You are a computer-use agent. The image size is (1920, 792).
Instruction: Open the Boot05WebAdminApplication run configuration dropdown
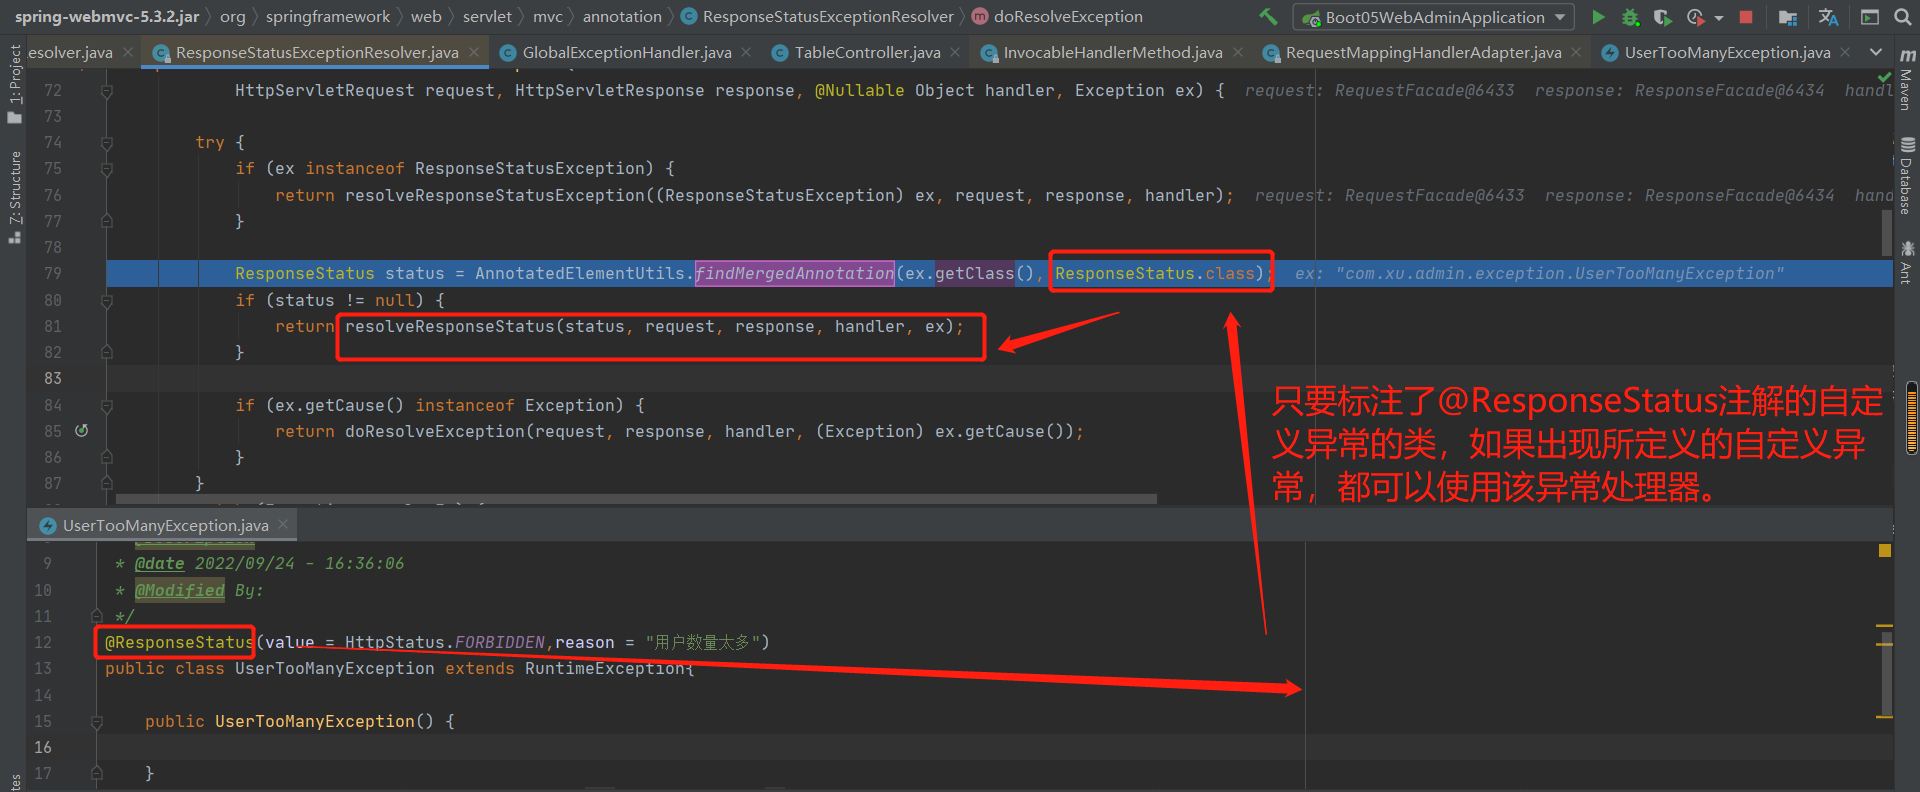pyautogui.click(x=1433, y=17)
